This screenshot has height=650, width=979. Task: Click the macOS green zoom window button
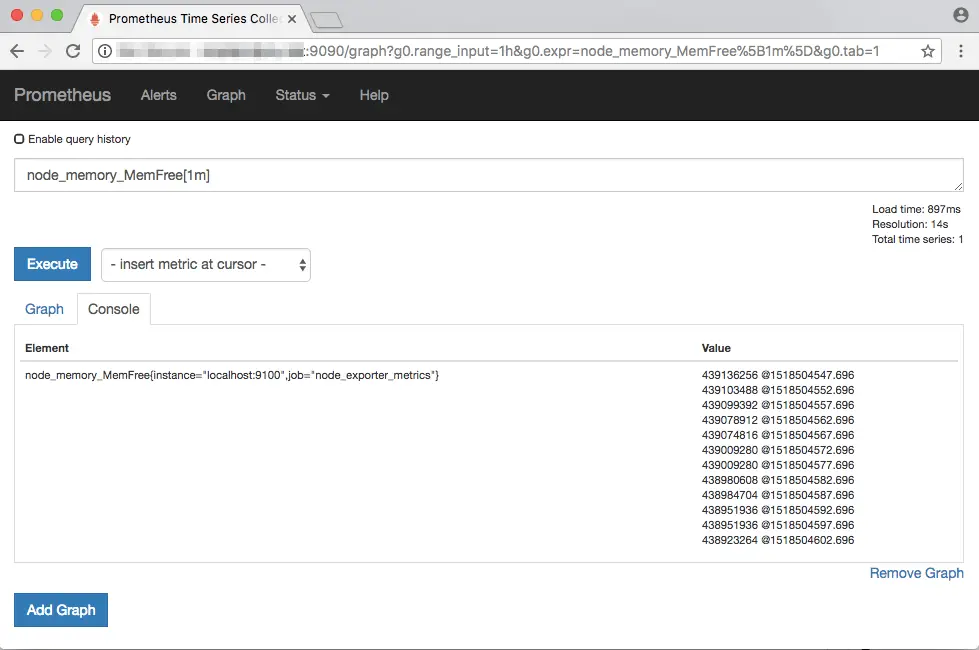(57, 15)
